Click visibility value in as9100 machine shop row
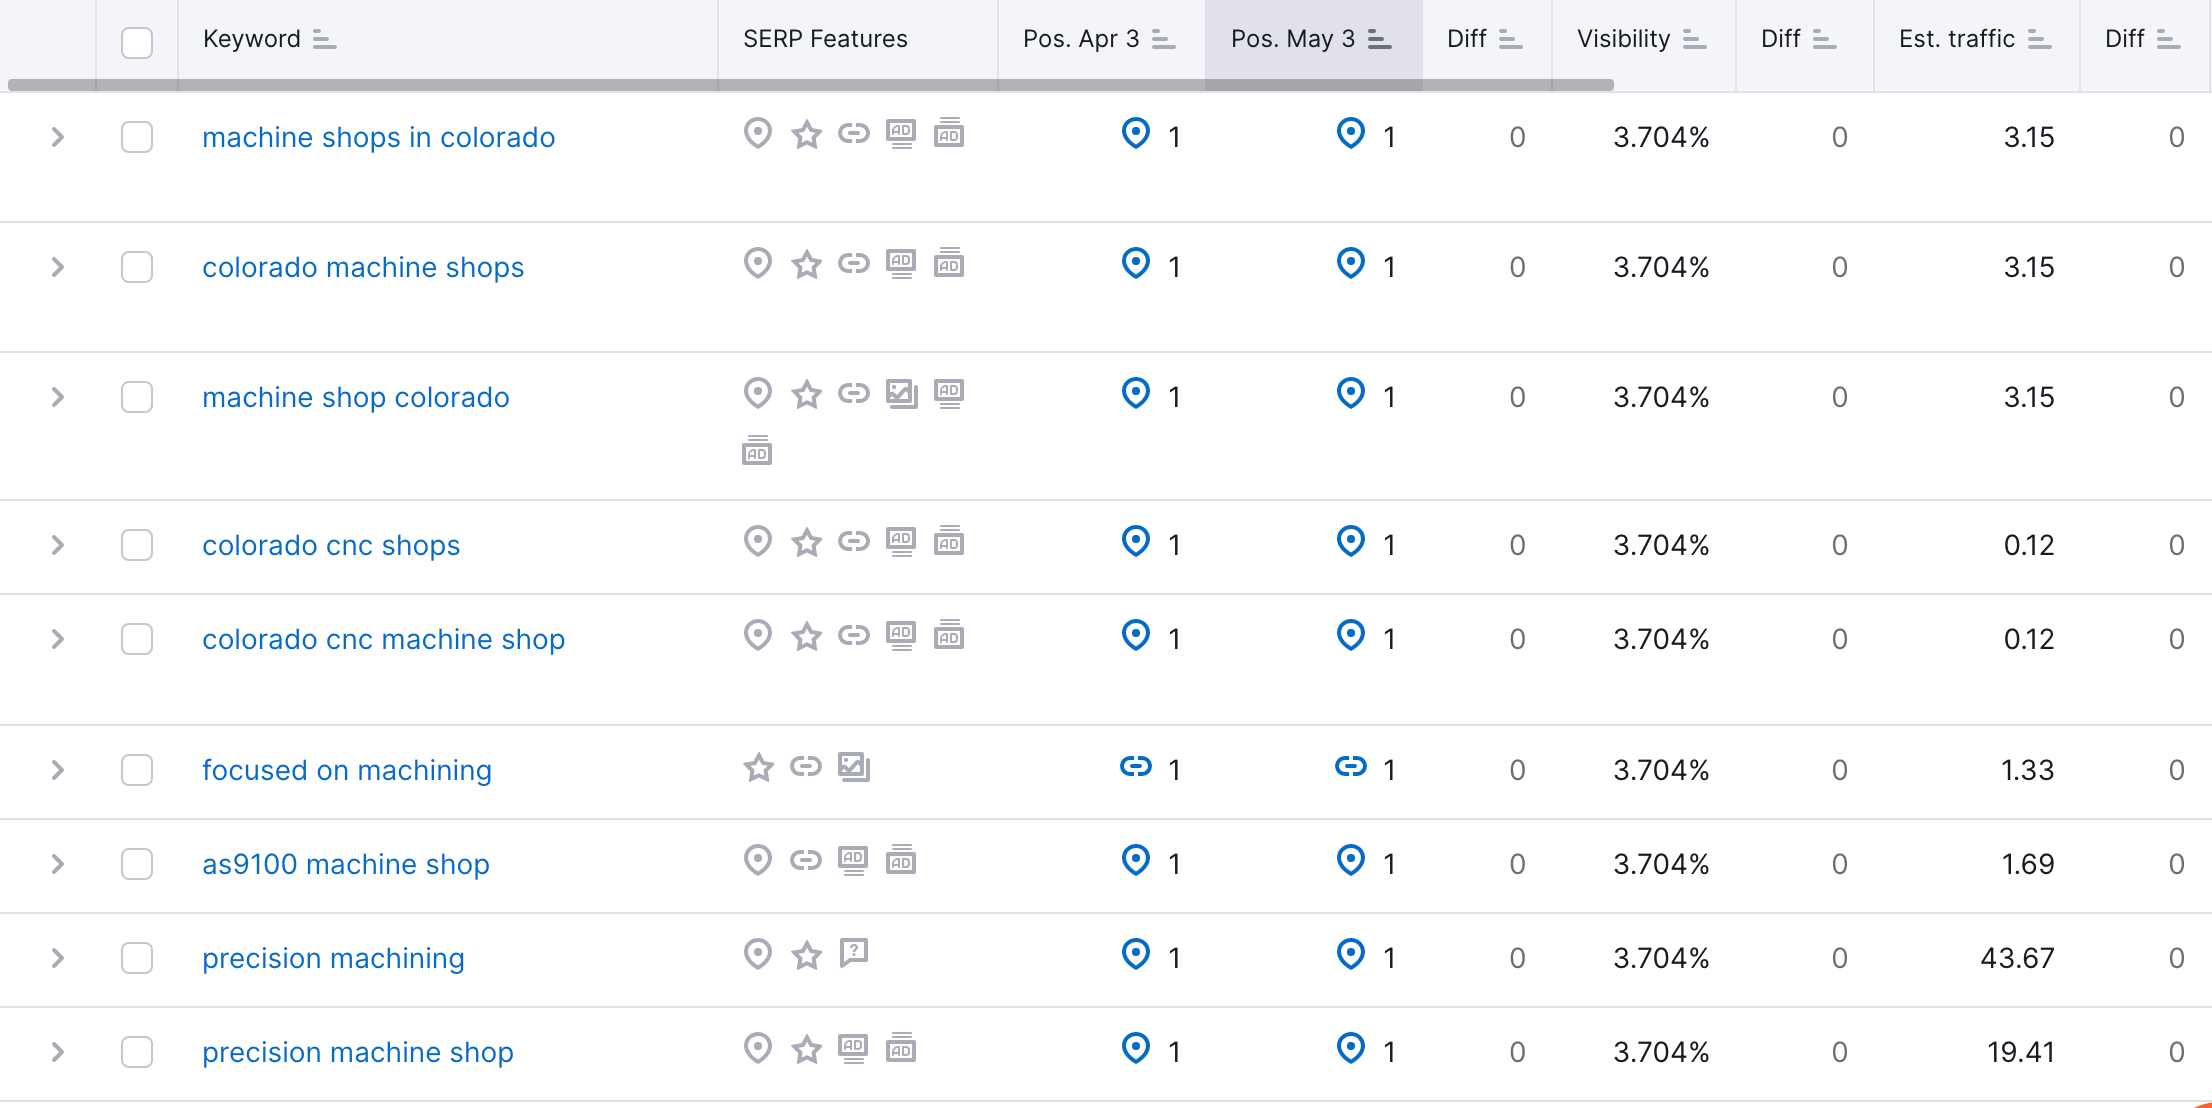This screenshot has width=2212, height=1108. tap(1661, 864)
